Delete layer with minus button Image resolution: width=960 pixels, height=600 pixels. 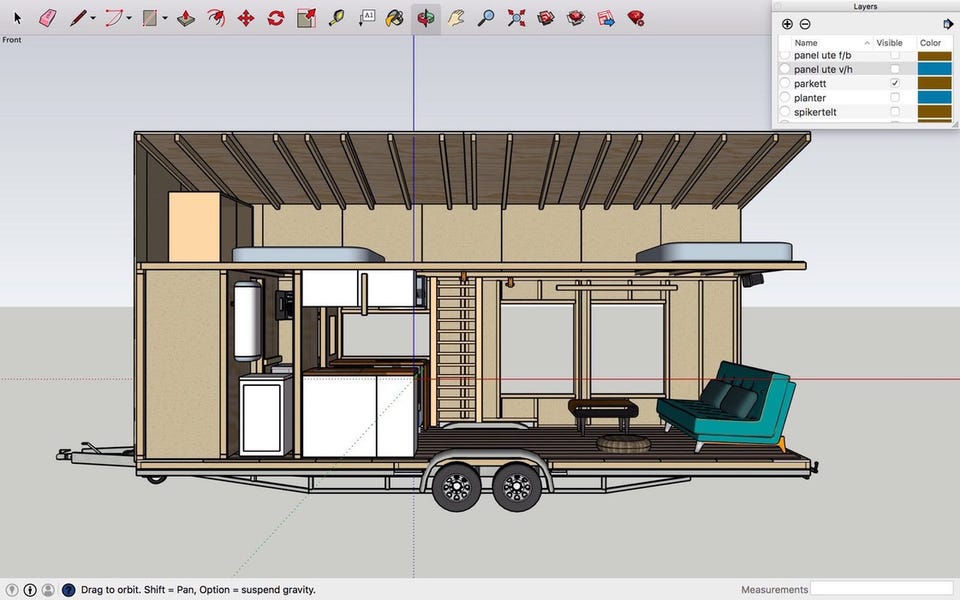click(805, 24)
